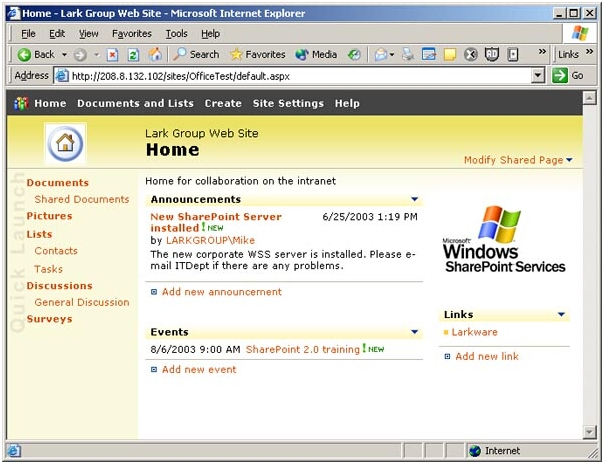Open the Announcements web part menu arrow

point(414,199)
